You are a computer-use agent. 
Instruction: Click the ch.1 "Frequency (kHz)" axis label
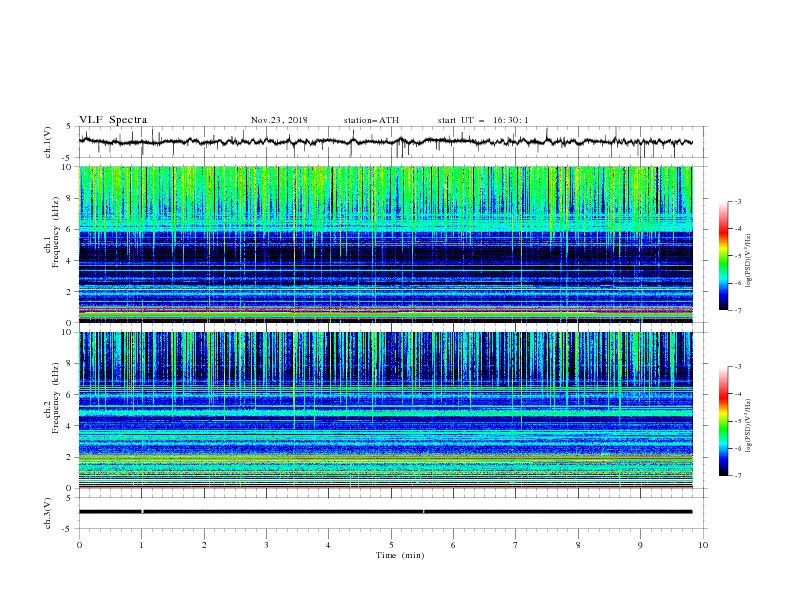point(55,230)
